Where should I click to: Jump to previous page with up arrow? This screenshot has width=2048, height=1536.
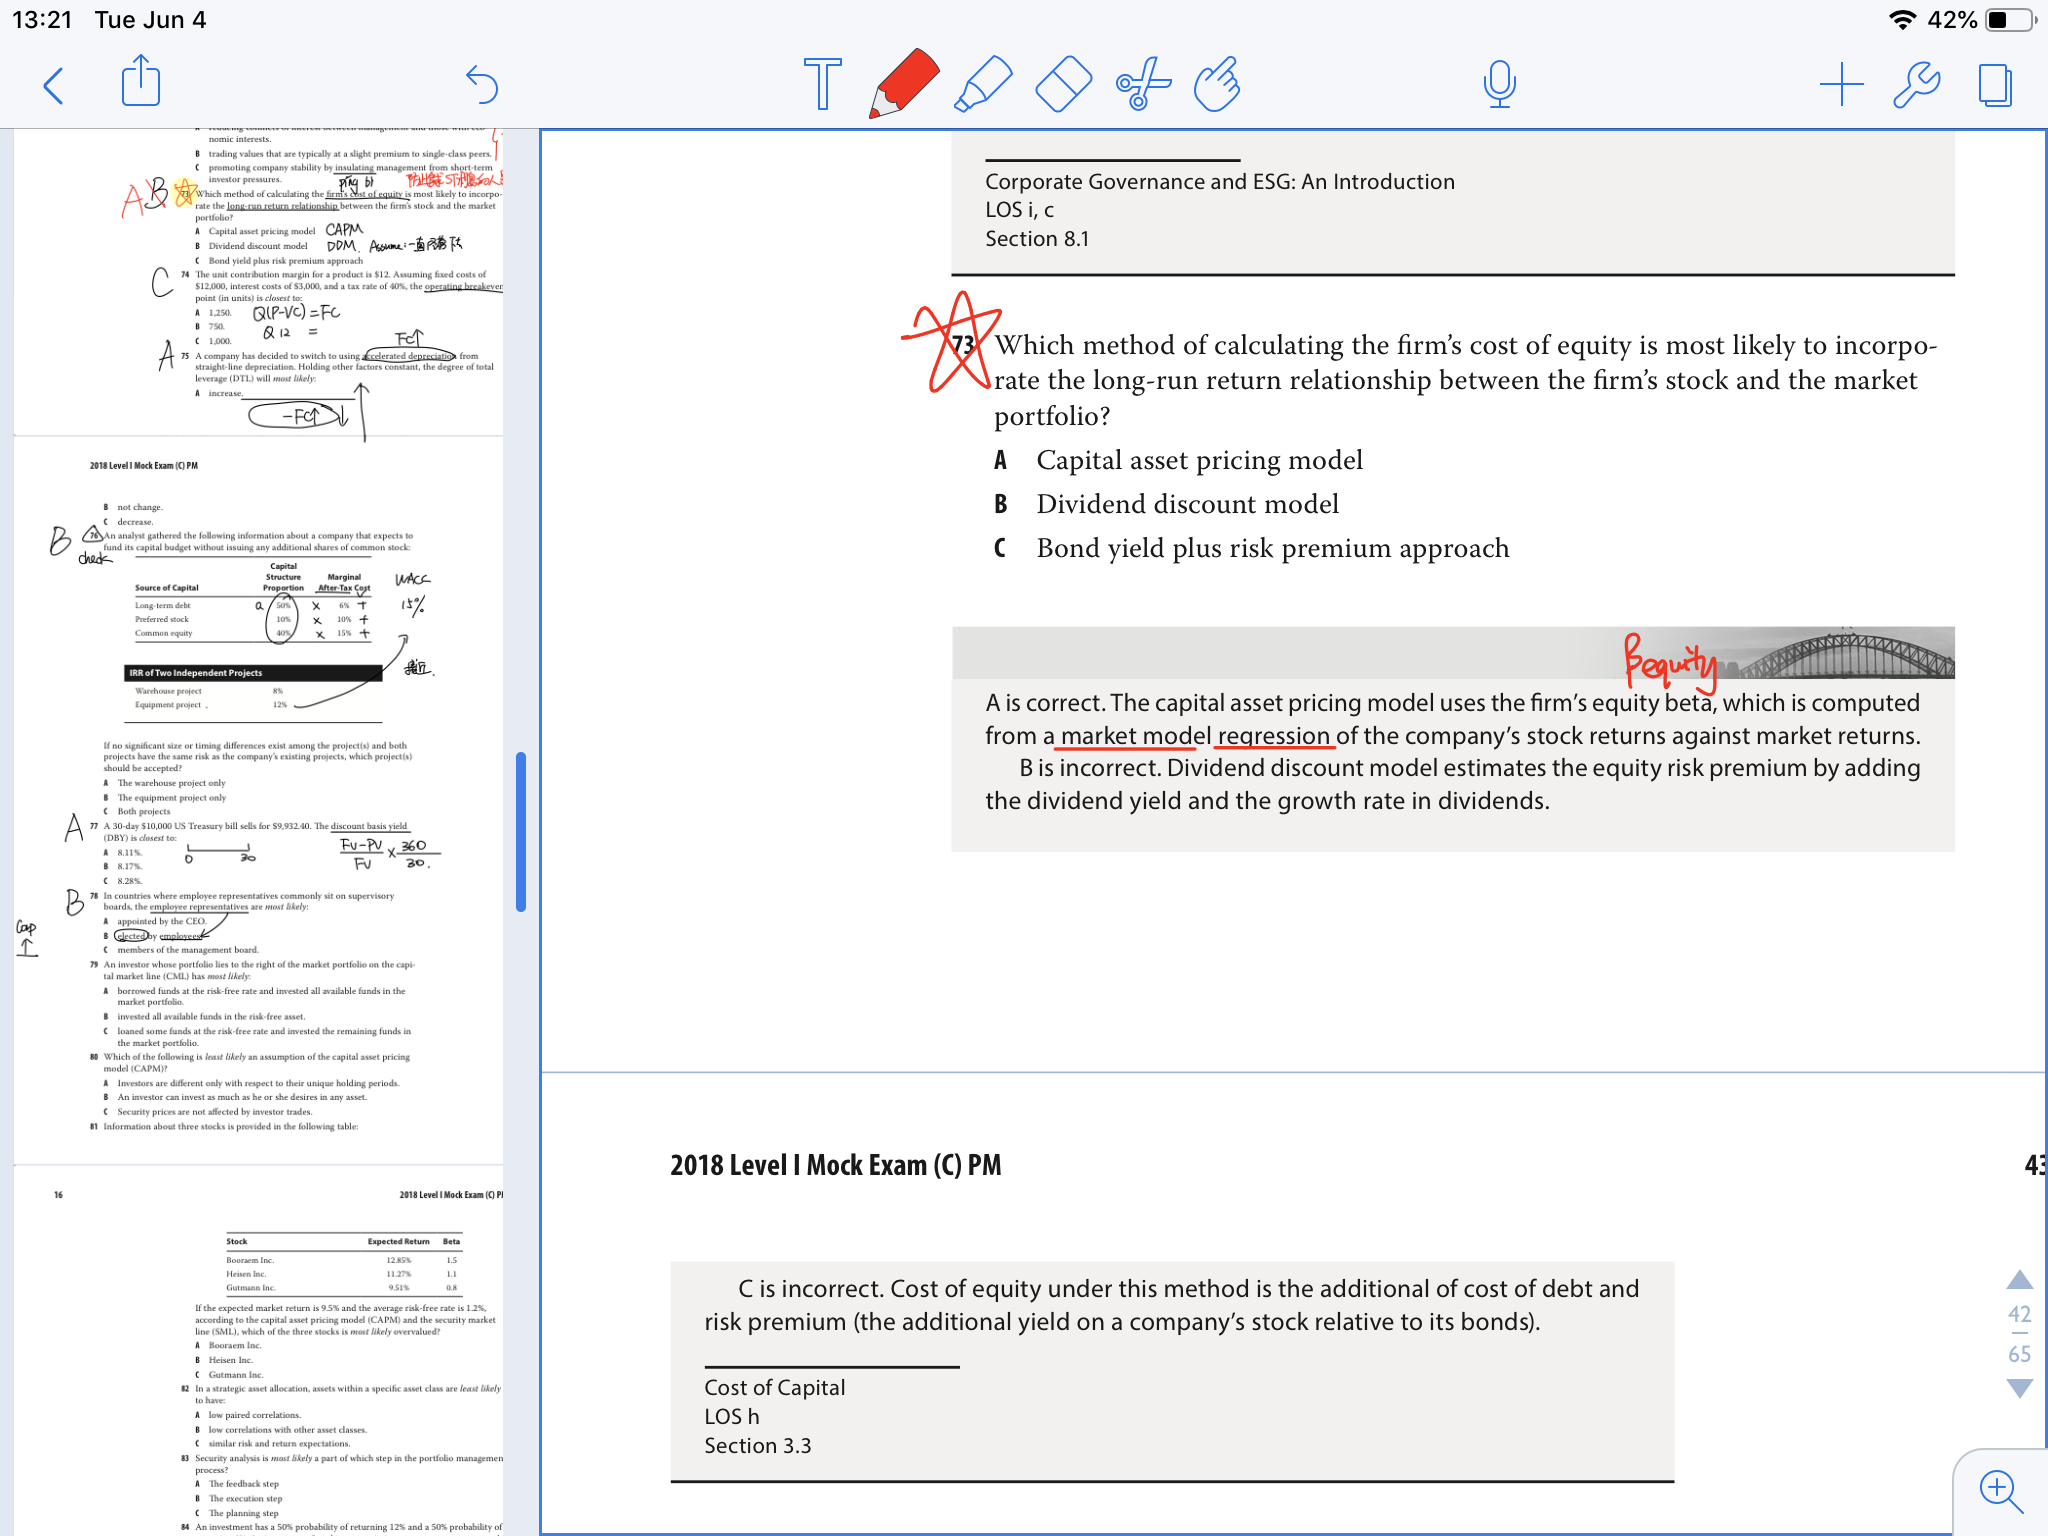(x=2019, y=1279)
